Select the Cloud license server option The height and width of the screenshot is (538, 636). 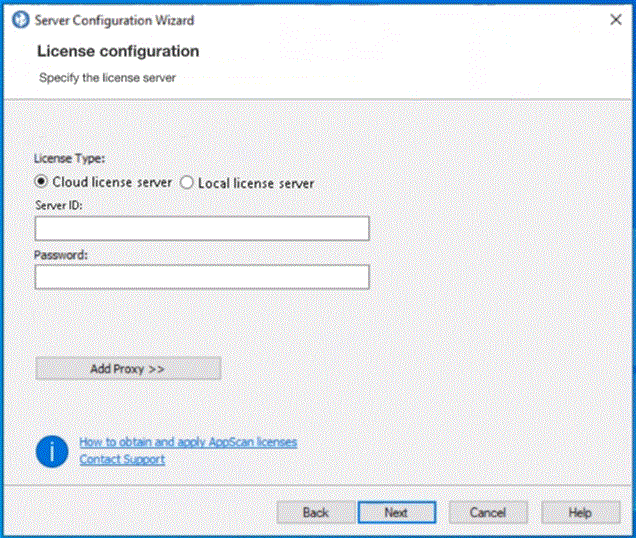[x=42, y=183]
